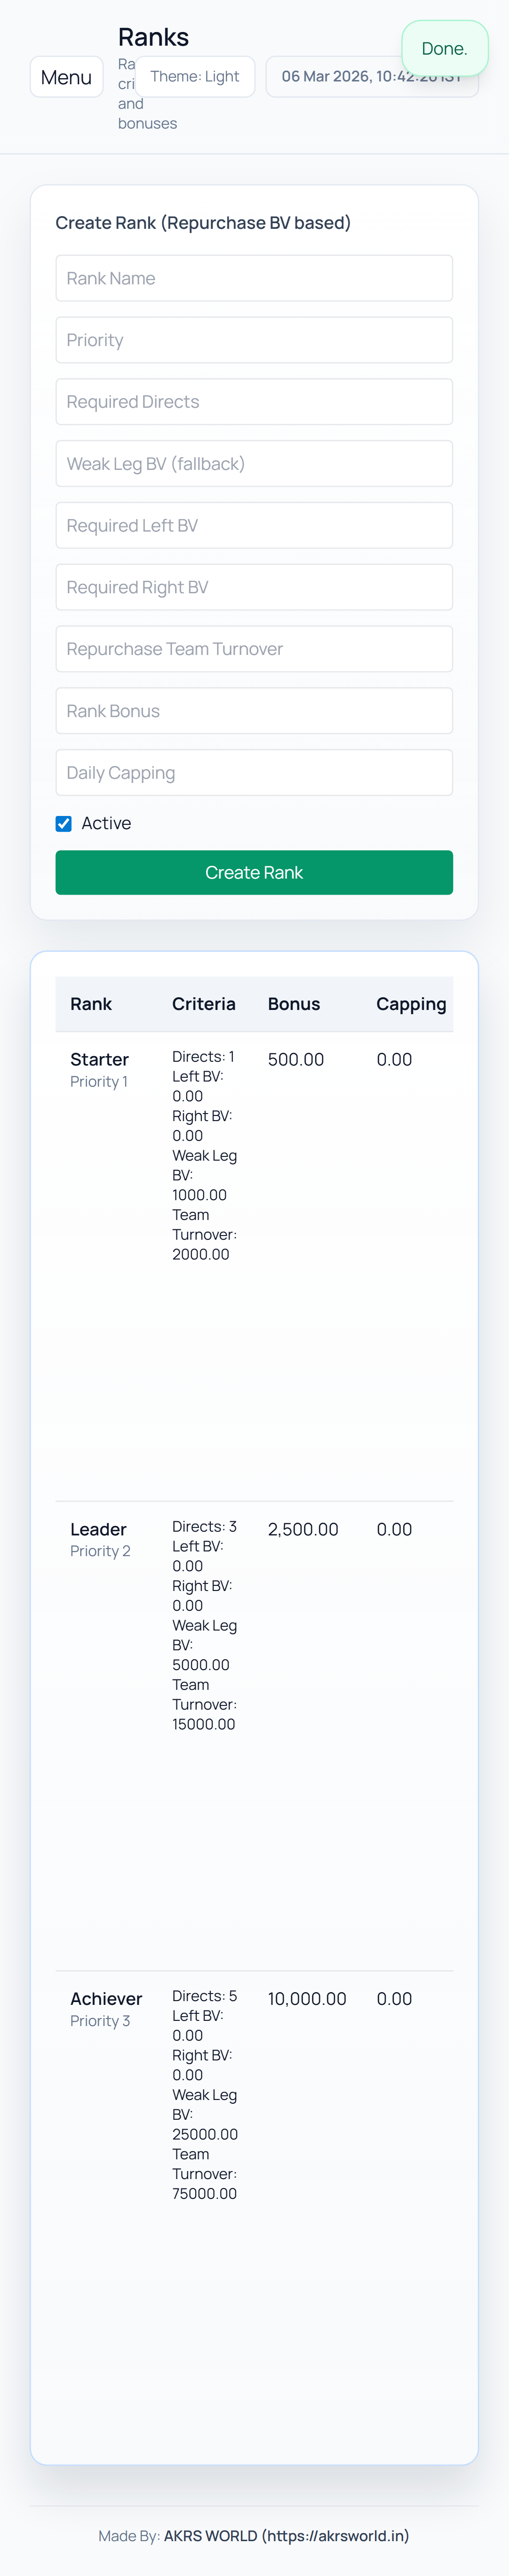Dismiss the Done. notification toast
509x2576 pixels.
pos(444,49)
